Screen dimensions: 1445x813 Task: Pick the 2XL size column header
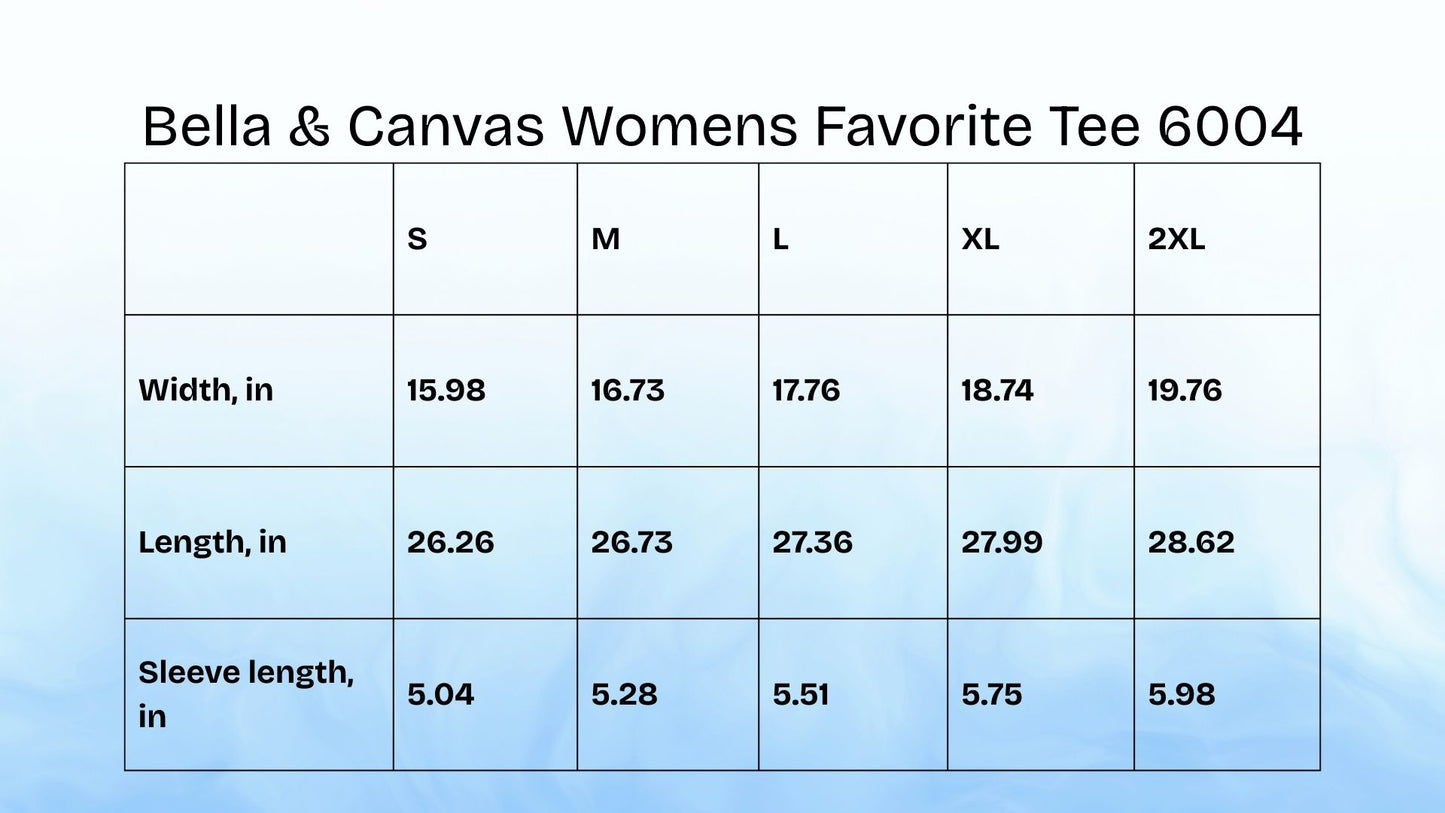(1176, 240)
